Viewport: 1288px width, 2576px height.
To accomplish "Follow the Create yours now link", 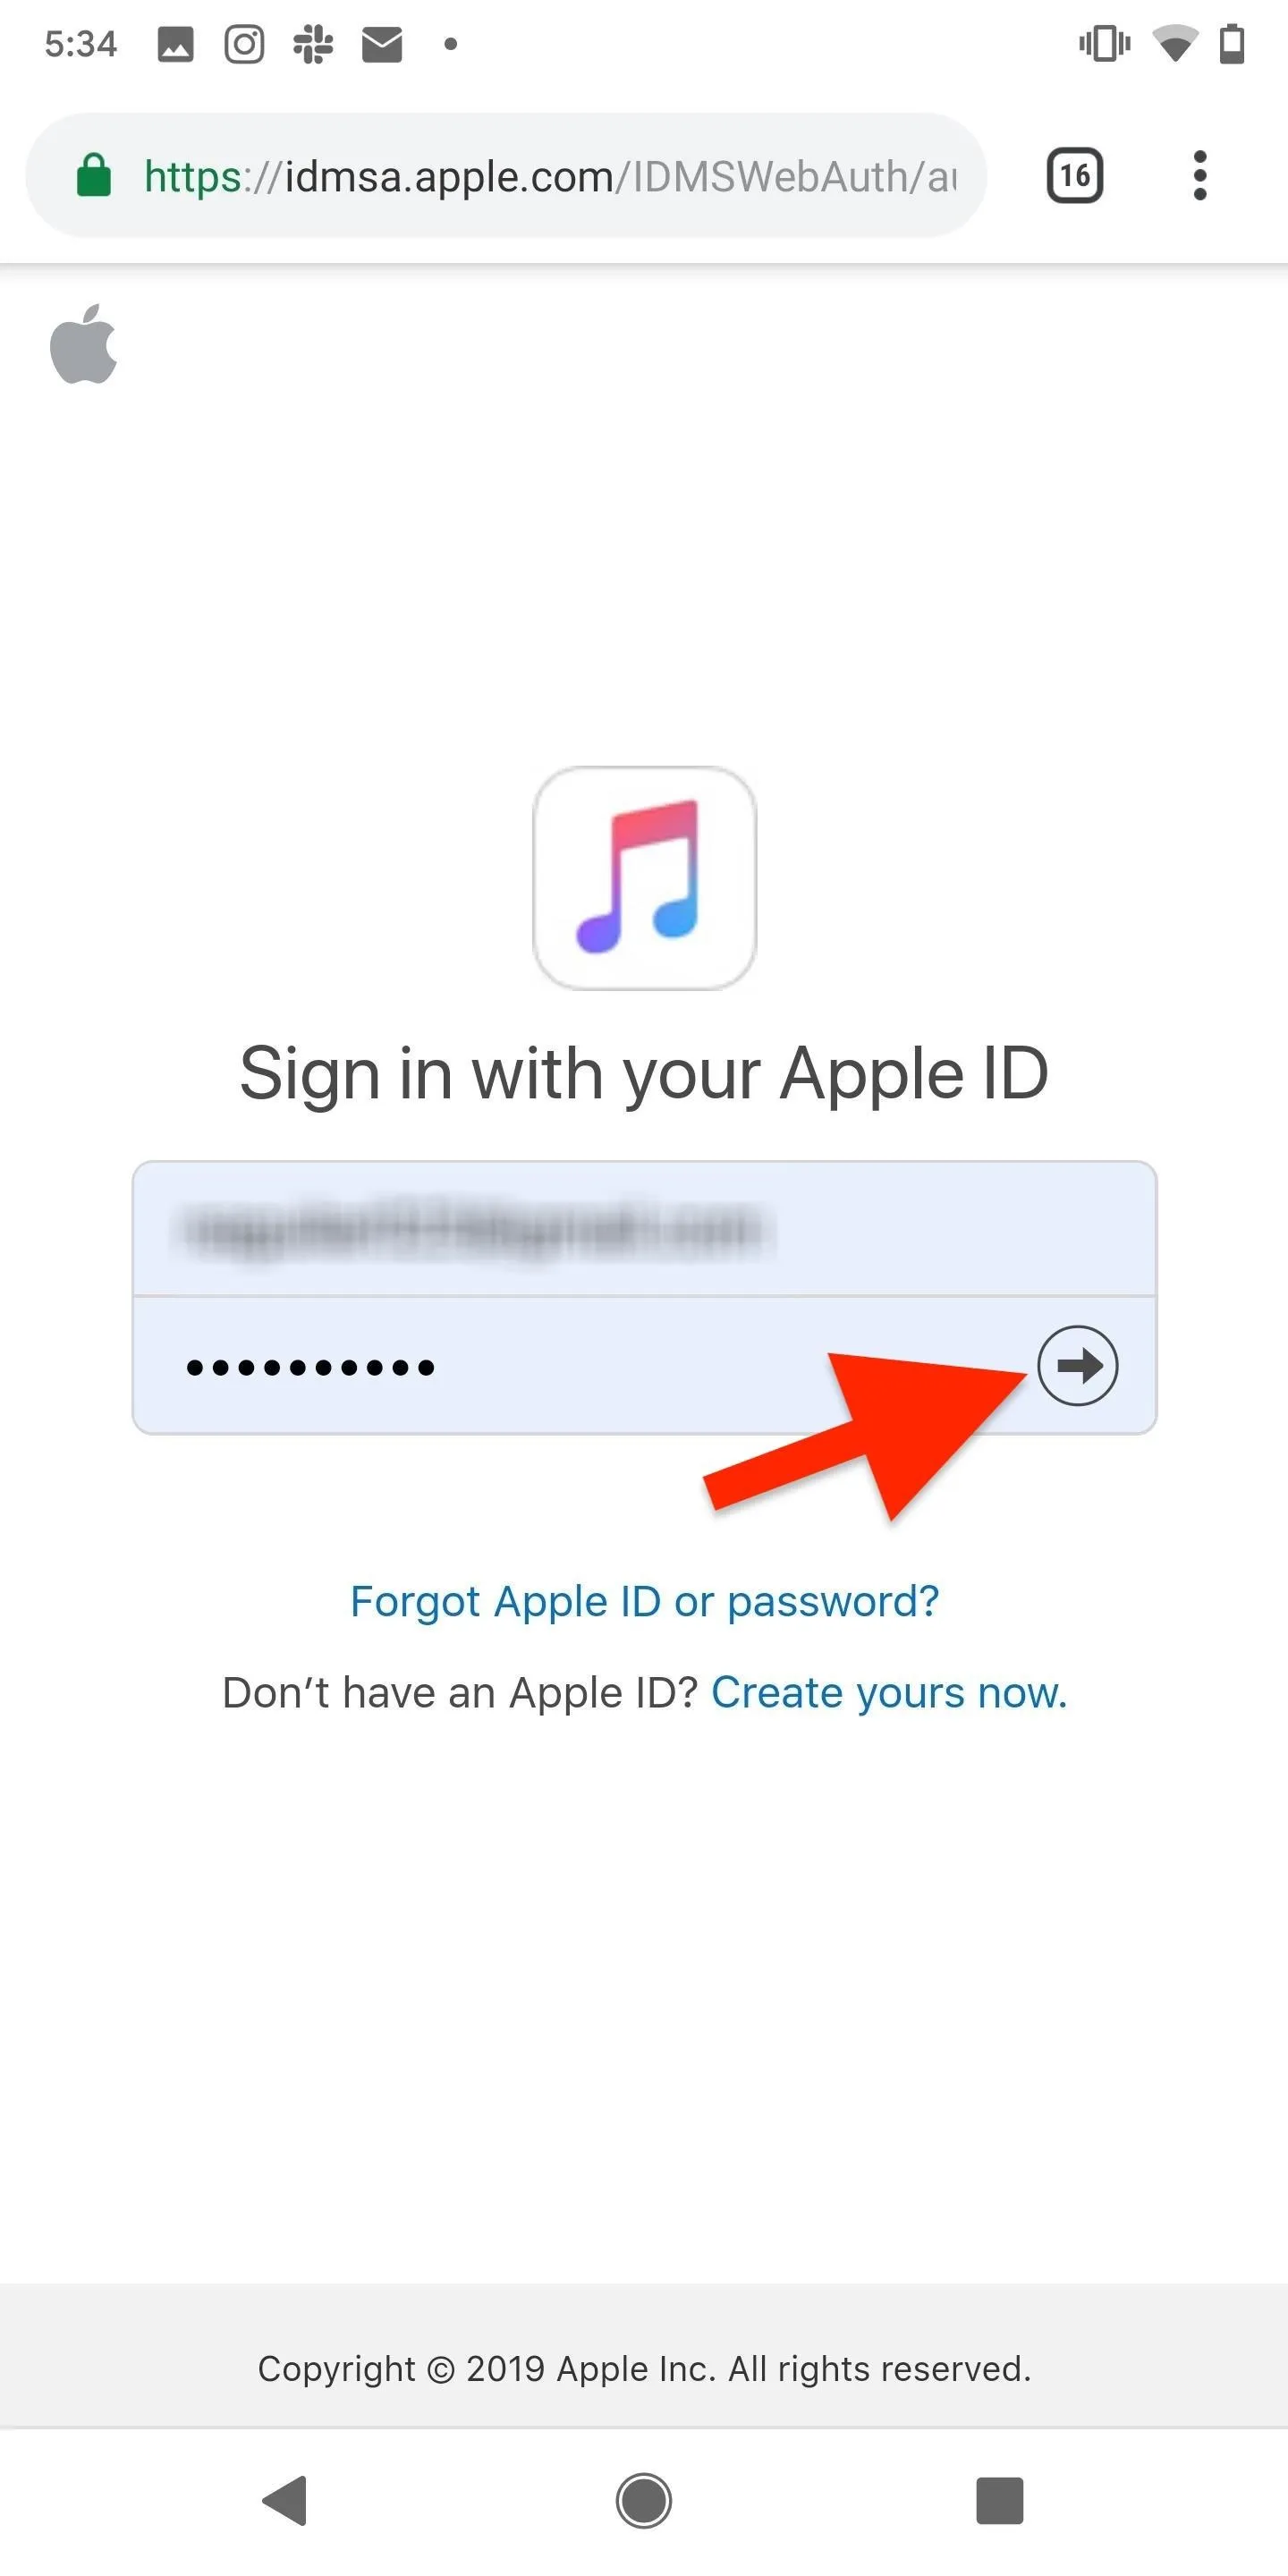I will pyautogui.click(x=889, y=1692).
